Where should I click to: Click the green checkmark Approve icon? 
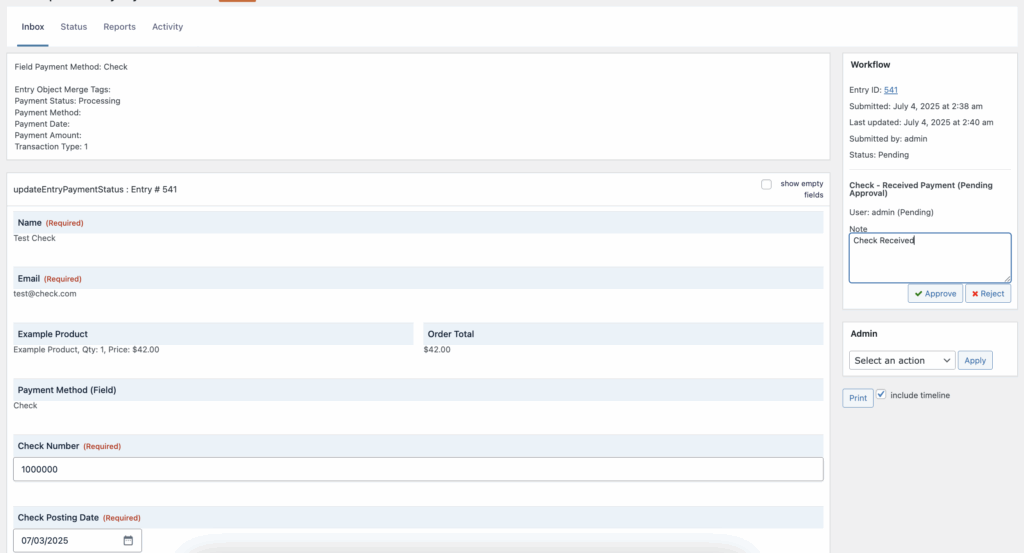(918, 294)
